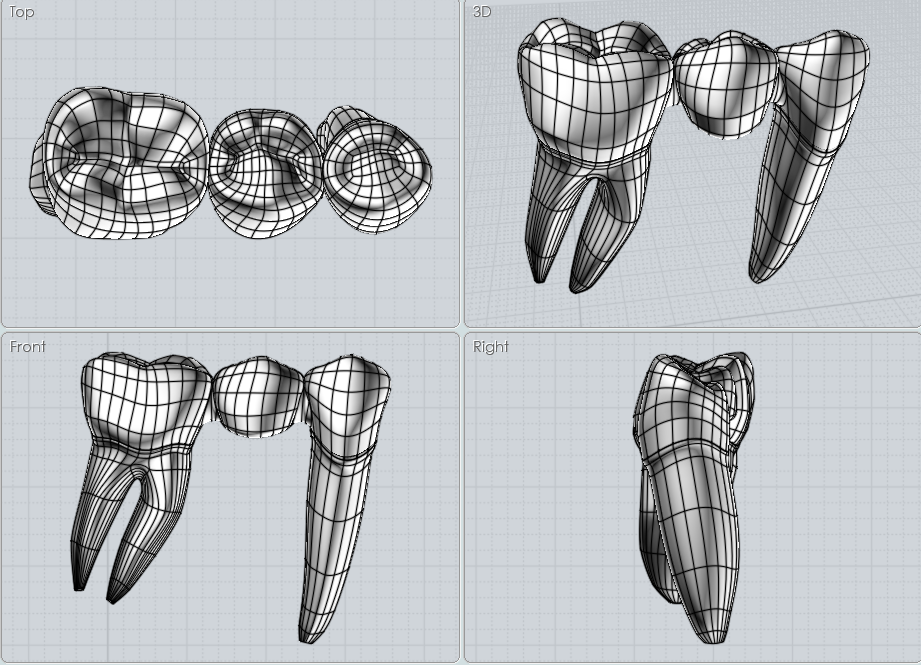
Task: Select the small round tooth in Top view
Action: point(376,170)
